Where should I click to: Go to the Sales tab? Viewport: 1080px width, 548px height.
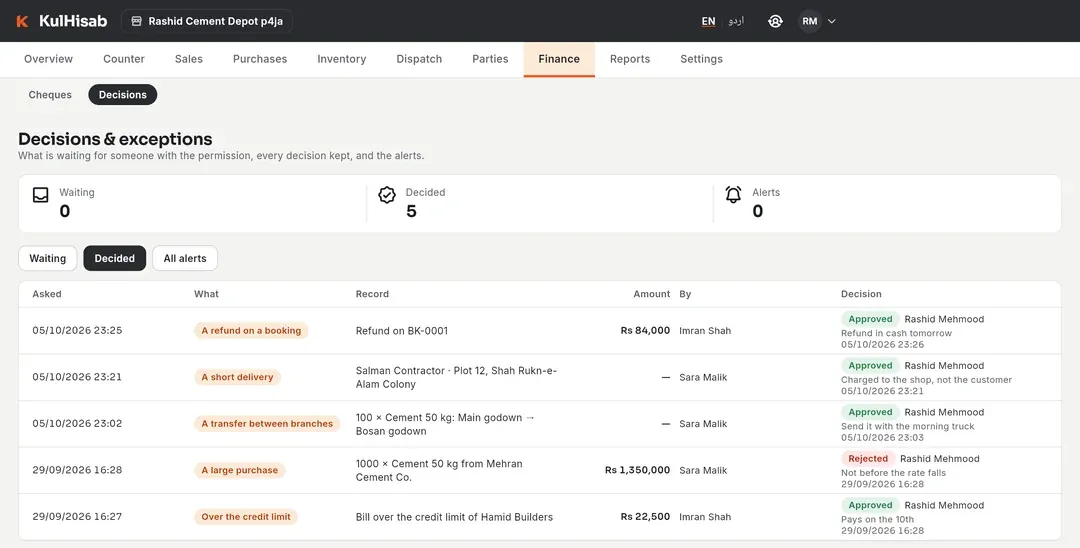coord(189,59)
